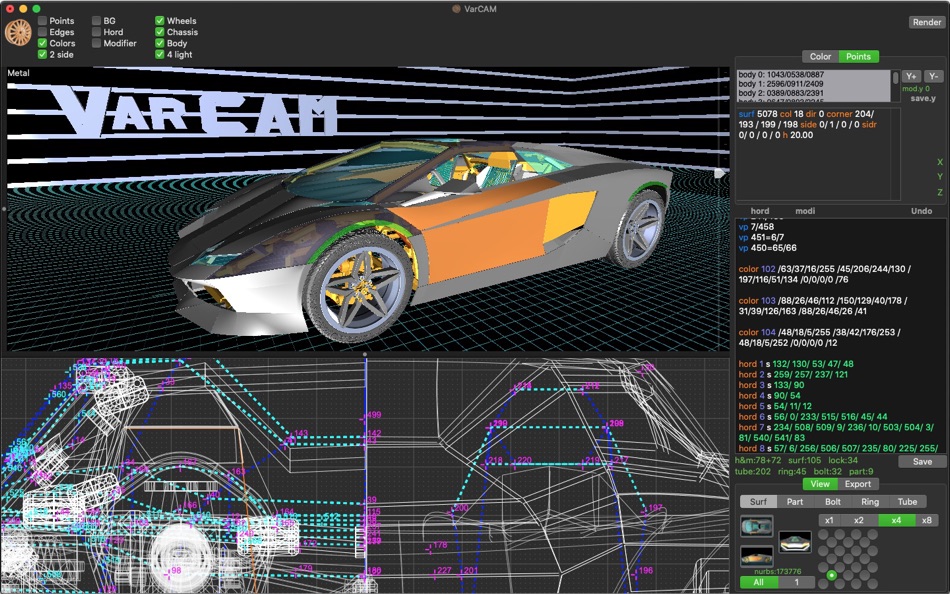Click the modi label
Screen dimensions: 950x594
805,211
